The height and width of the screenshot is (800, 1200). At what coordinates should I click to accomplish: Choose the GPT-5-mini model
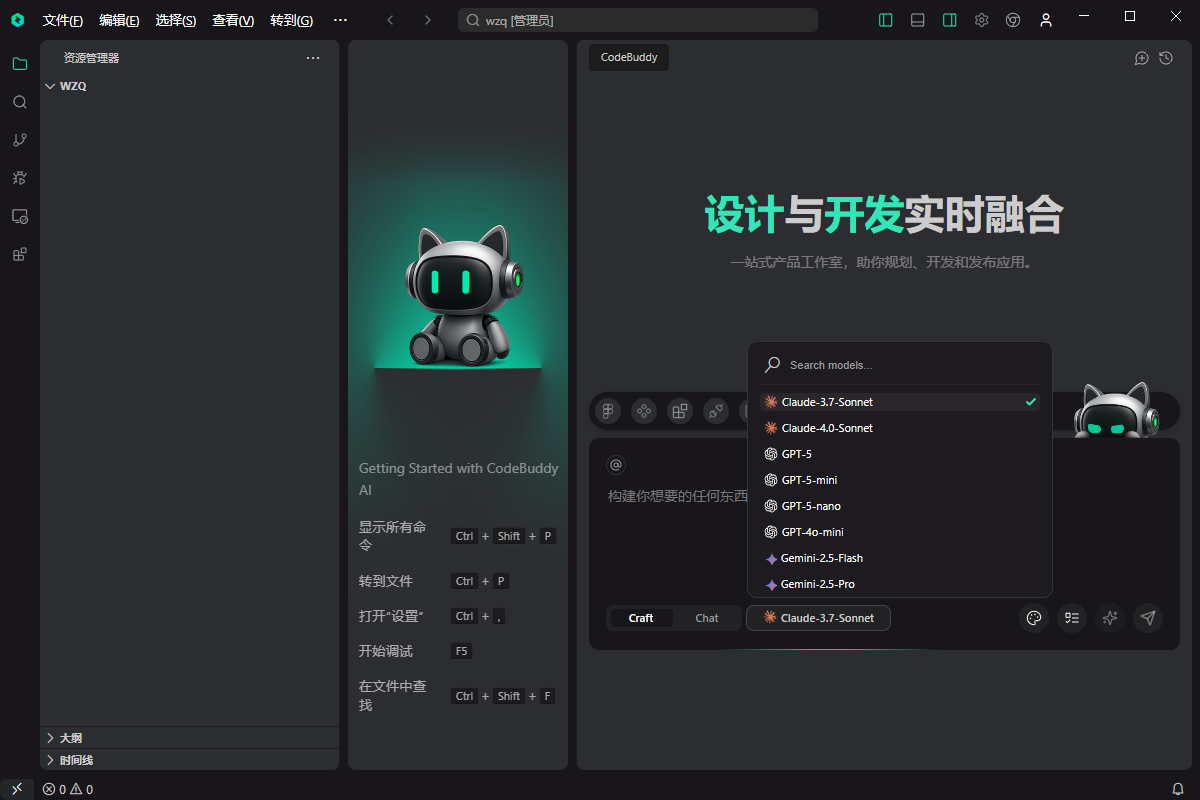[900, 480]
